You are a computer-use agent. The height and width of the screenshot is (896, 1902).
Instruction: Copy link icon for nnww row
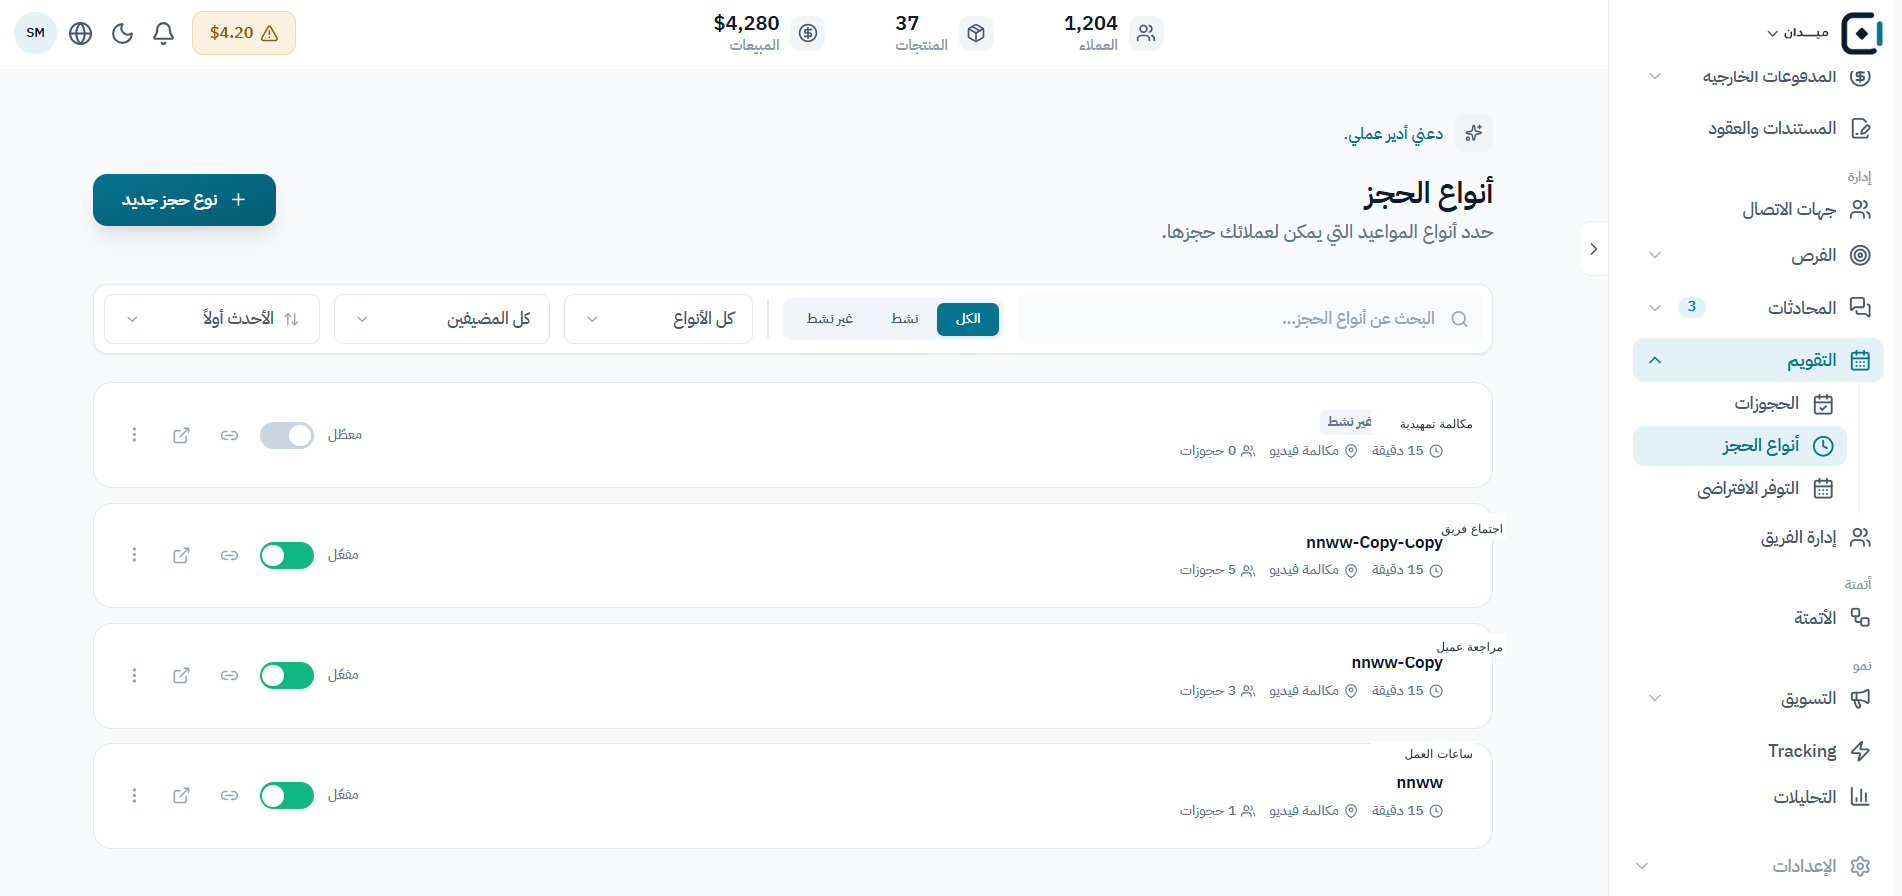pyautogui.click(x=230, y=796)
